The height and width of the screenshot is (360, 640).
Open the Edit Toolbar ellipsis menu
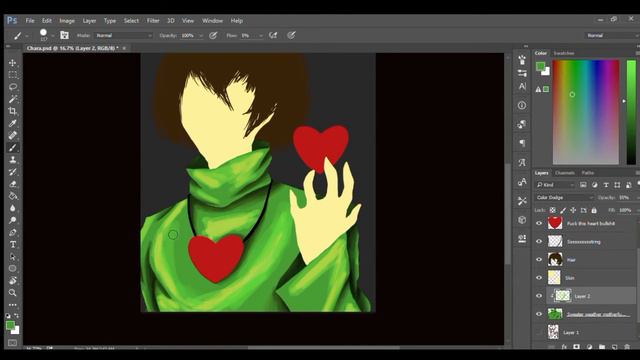click(13, 304)
